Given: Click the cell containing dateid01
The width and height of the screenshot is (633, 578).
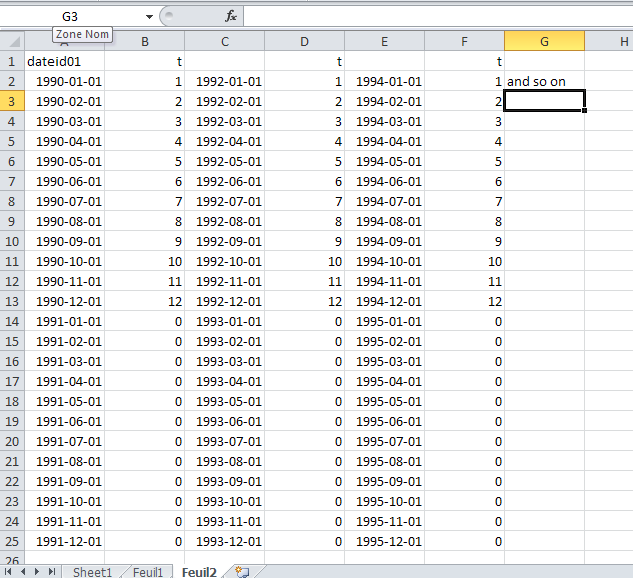Looking at the screenshot, I should click(x=65, y=61).
